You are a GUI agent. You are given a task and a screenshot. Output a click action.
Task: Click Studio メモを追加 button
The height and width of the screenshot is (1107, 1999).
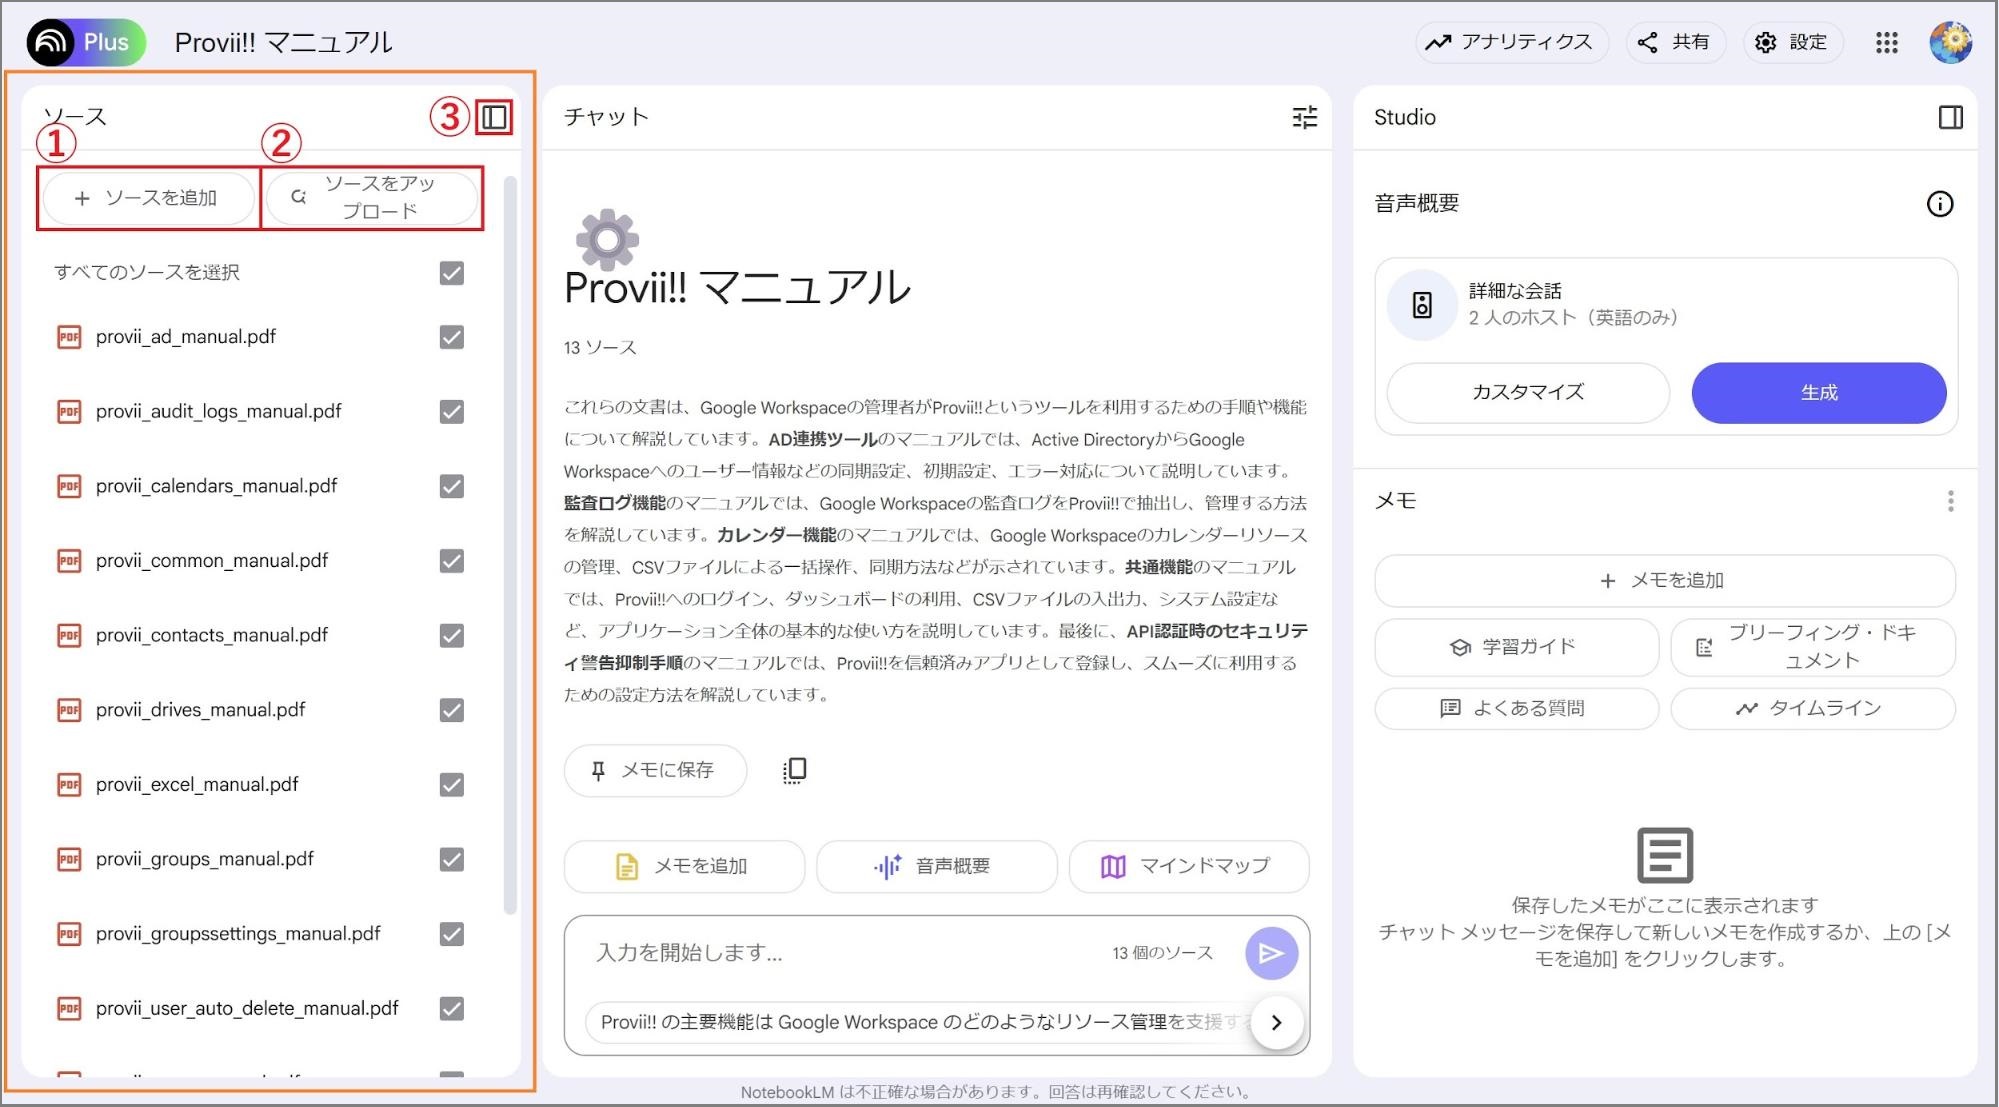click(x=1664, y=581)
